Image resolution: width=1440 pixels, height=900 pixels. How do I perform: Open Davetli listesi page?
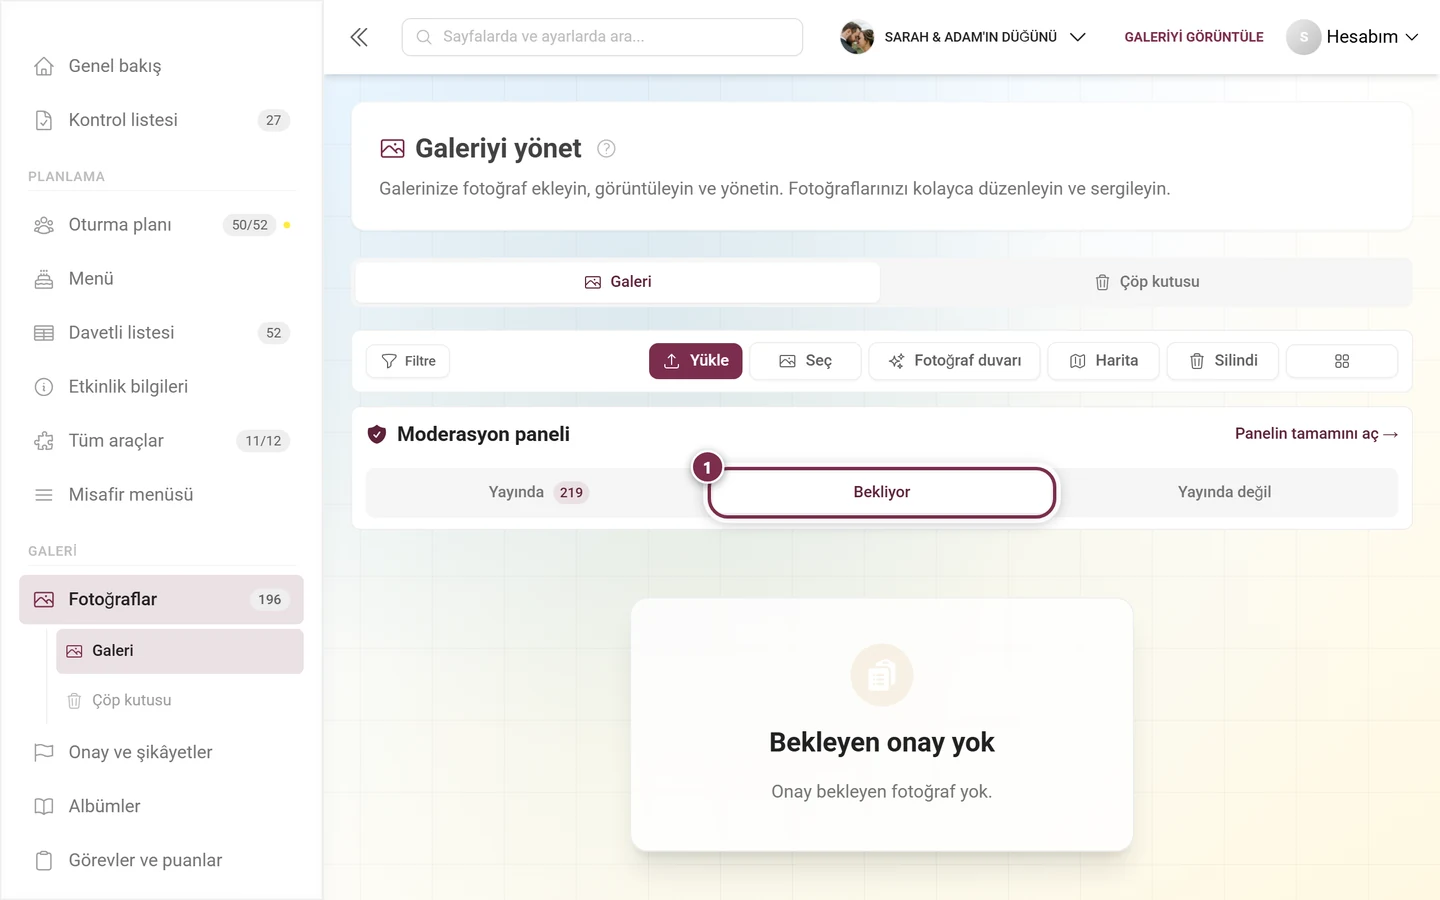click(x=161, y=333)
